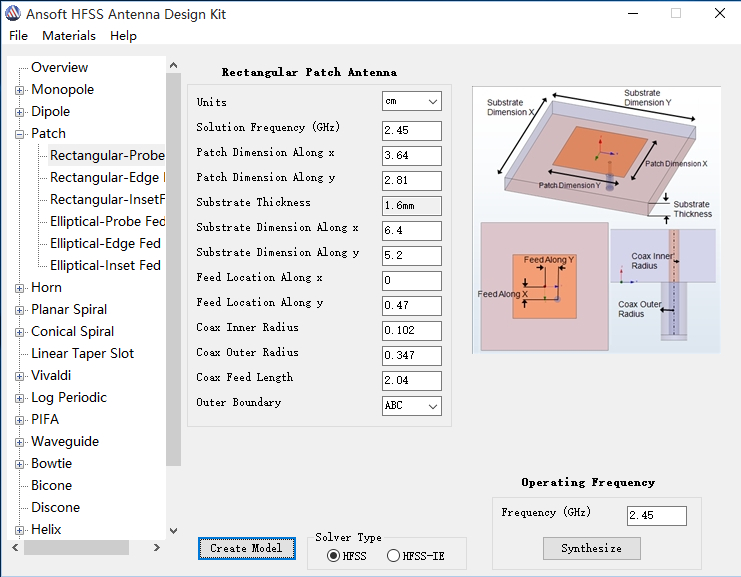Minimize the Antenna Design Kit window

pos(633,13)
